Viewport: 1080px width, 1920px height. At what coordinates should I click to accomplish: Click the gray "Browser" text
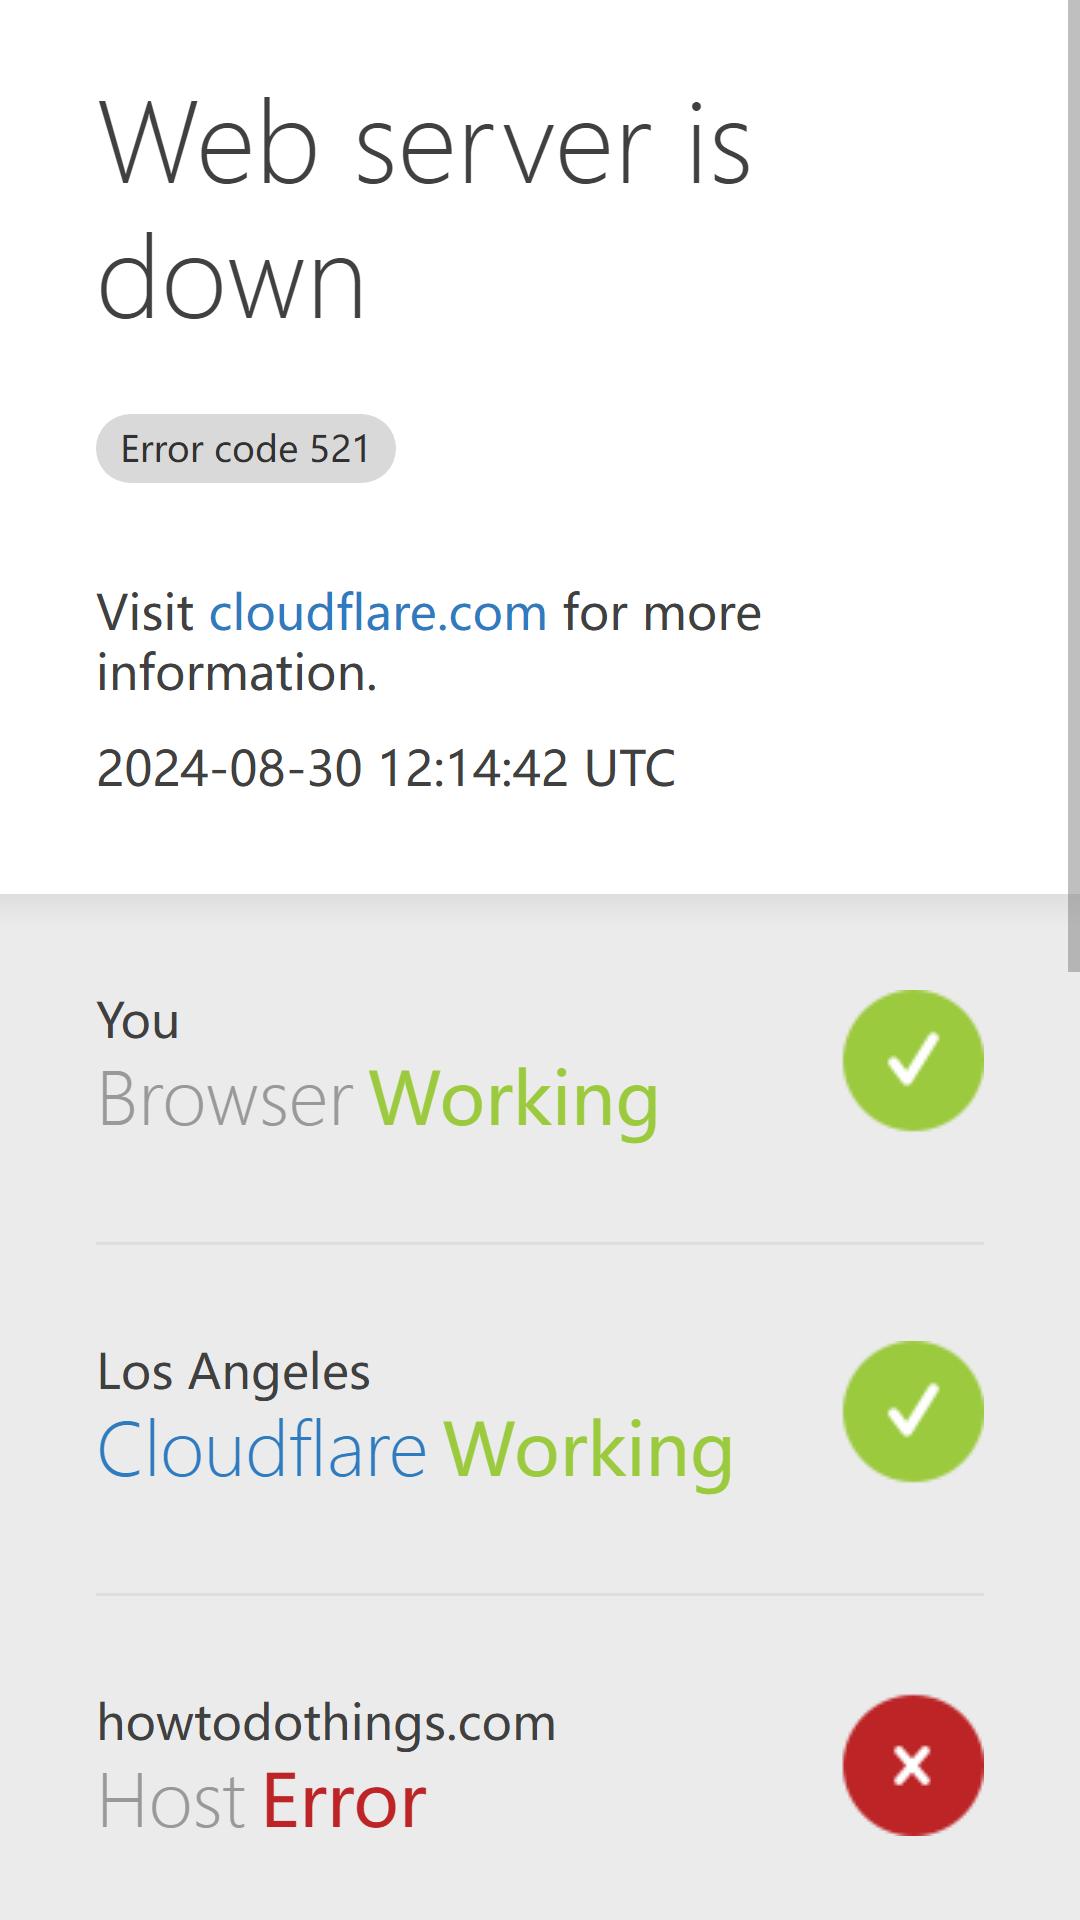[x=225, y=1098]
